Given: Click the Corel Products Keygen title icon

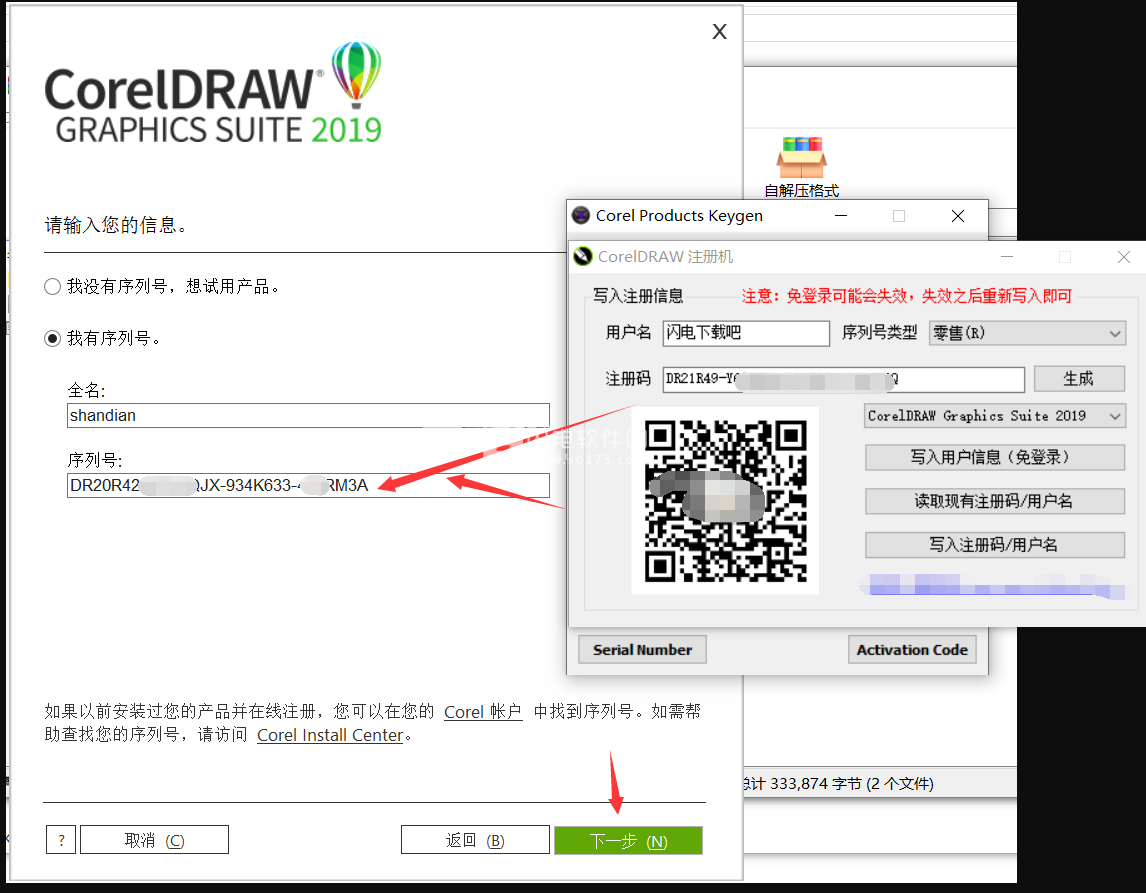Looking at the screenshot, I should 580,215.
